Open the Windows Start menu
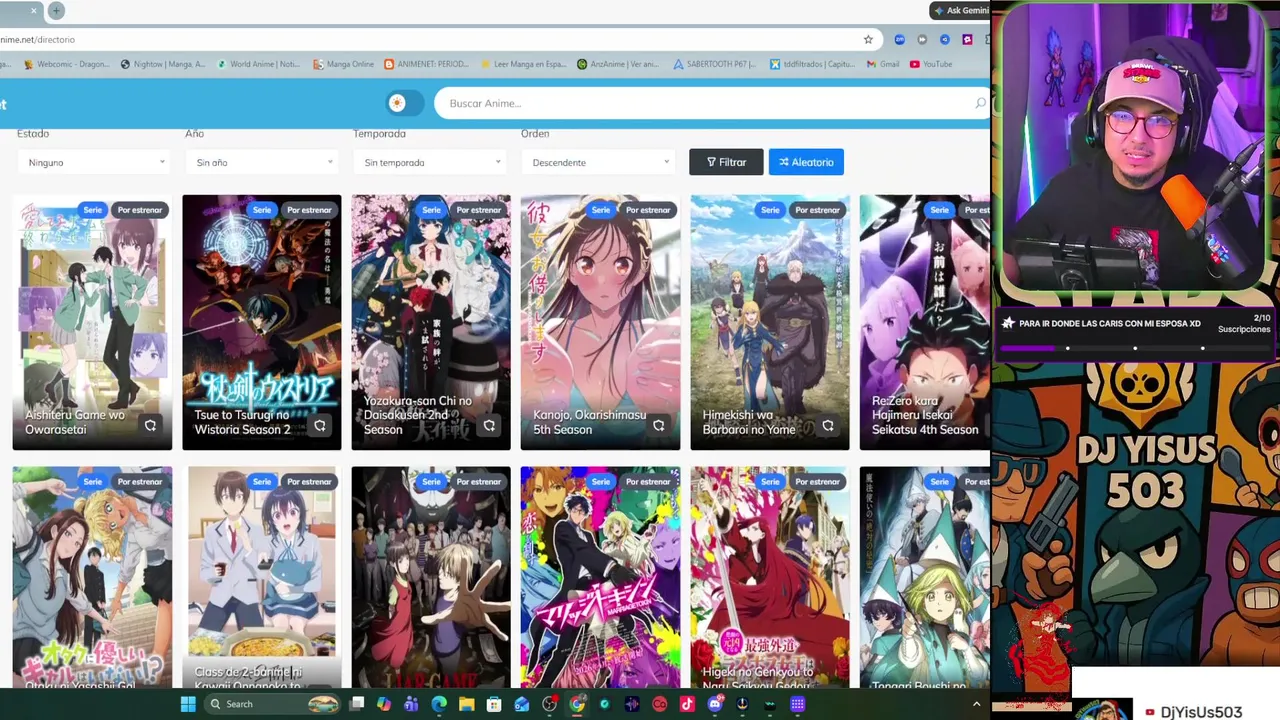The width and height of the screenshot is (1280, 720). pyautogui.click(x=187, y=704)
